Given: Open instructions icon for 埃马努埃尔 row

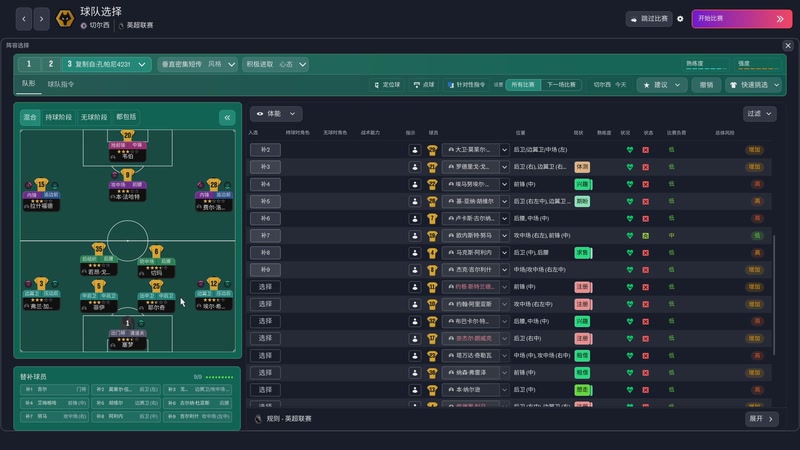Looking at the screenshot, I should (x=415, y=184).
